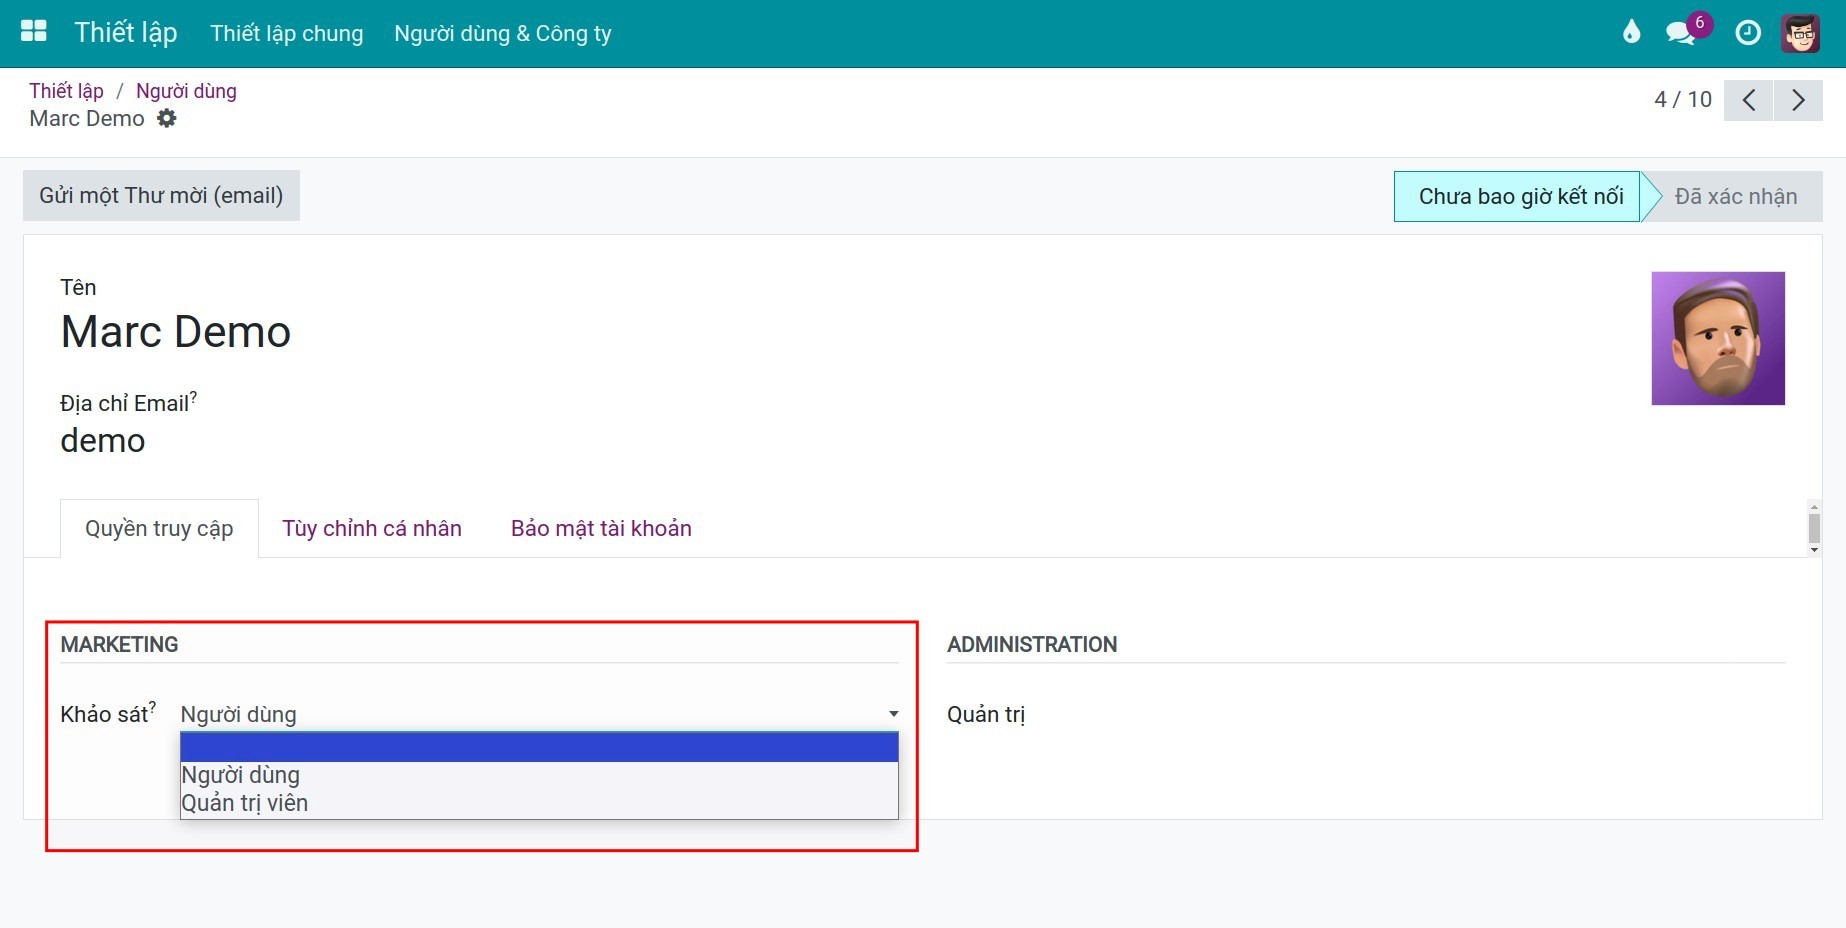Screen dimensions: 1846x928
Task: Click Marc Demo's profile picture
Action: tap(1718, 338)
